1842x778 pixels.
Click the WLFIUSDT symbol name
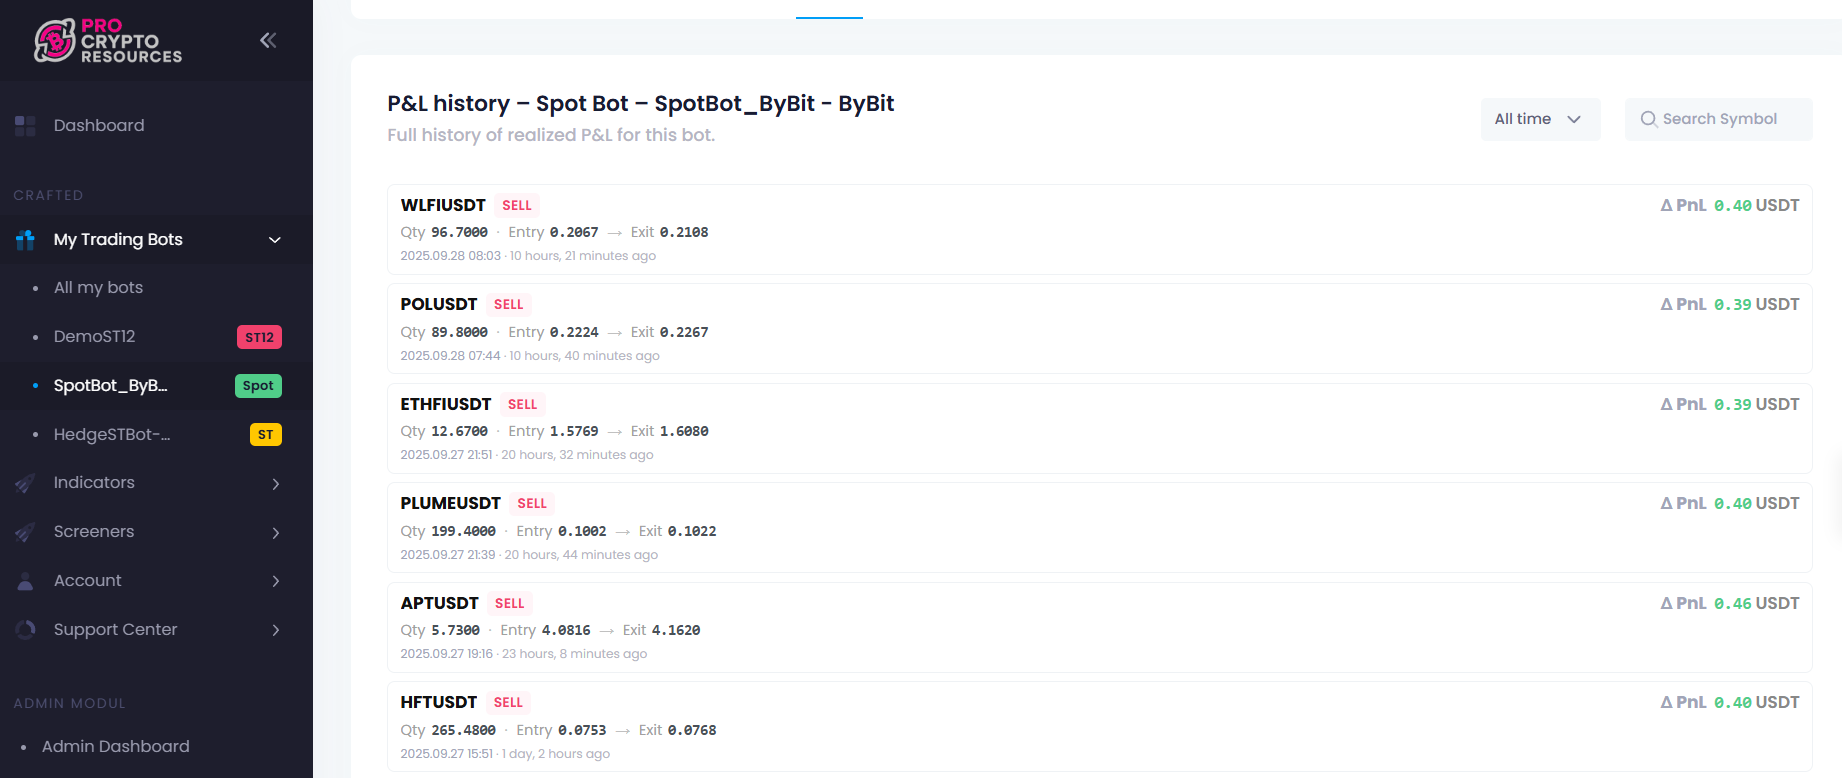443,205
